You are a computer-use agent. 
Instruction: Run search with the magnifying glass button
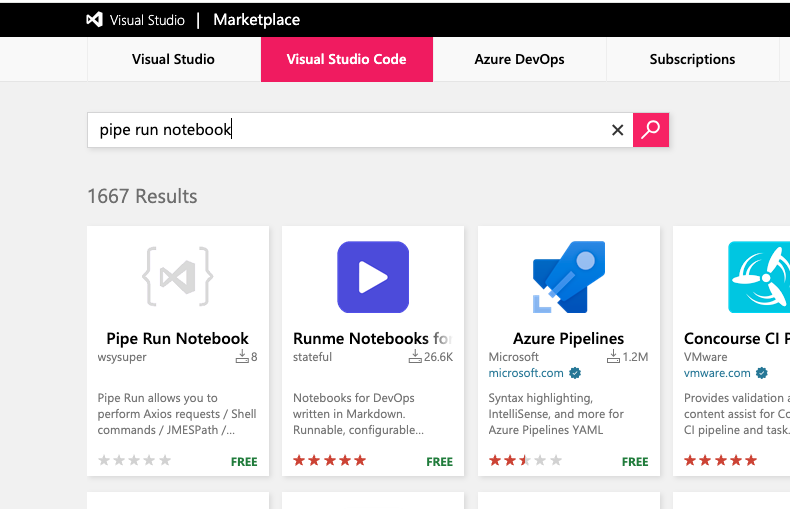(651, 130)
